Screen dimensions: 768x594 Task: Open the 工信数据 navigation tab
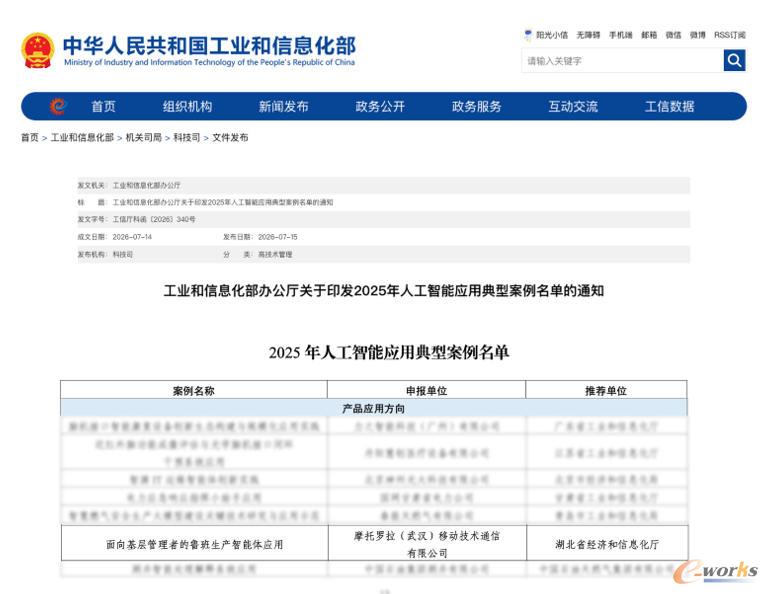(x=670, y=106)
